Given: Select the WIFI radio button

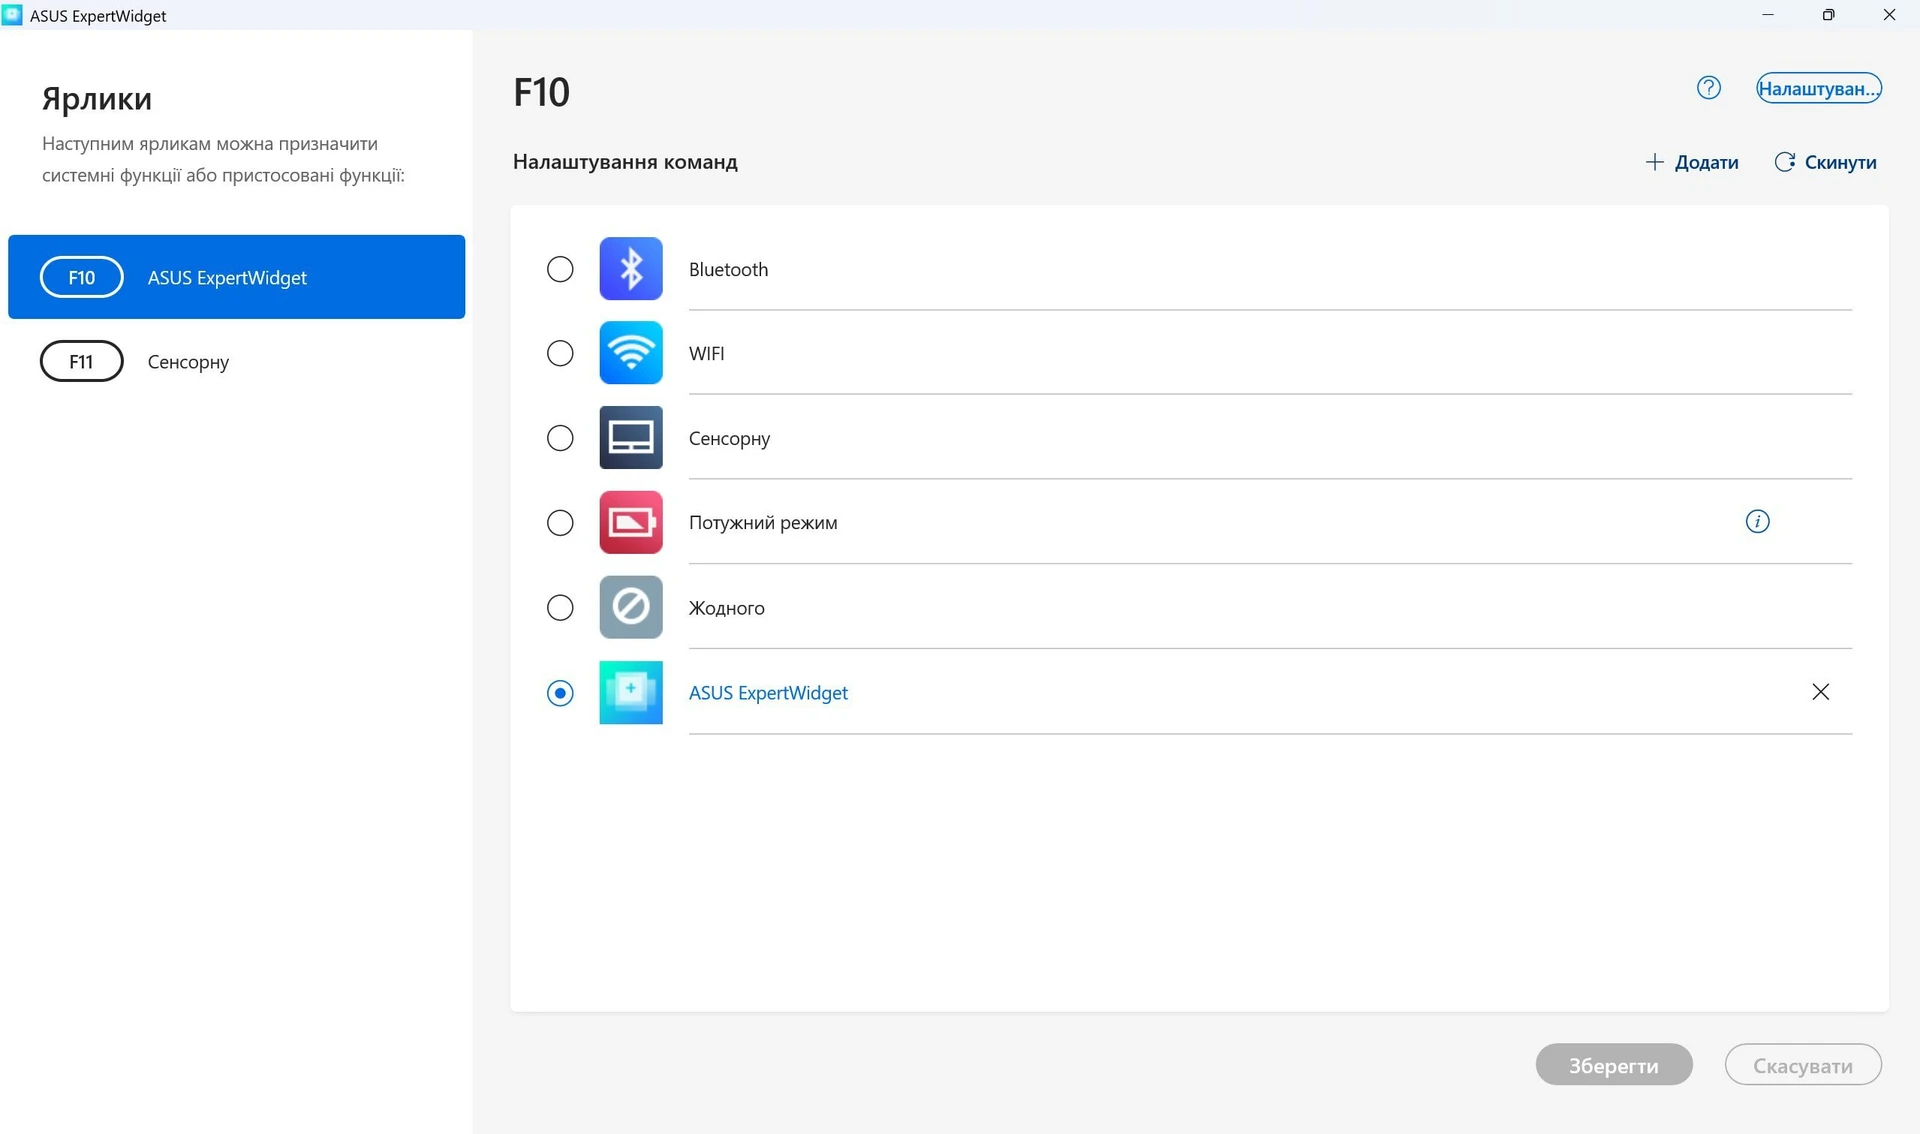Looking at the screenshot, I should pos(560,353).
